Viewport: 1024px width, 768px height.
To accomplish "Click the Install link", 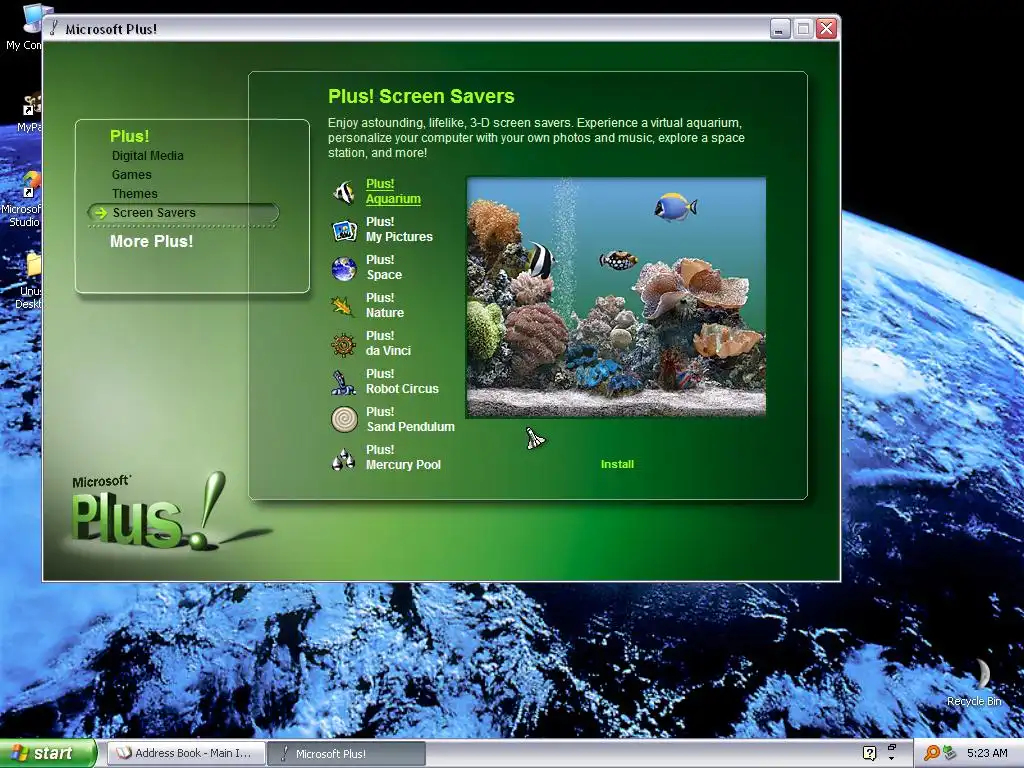I will click(x=617, y=464).
